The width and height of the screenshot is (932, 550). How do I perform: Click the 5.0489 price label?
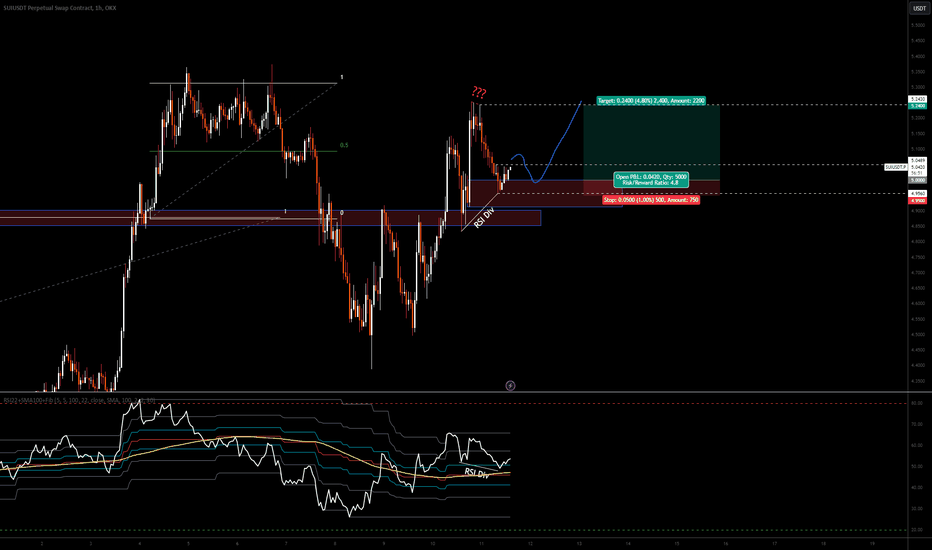click(x=917, y=161)
